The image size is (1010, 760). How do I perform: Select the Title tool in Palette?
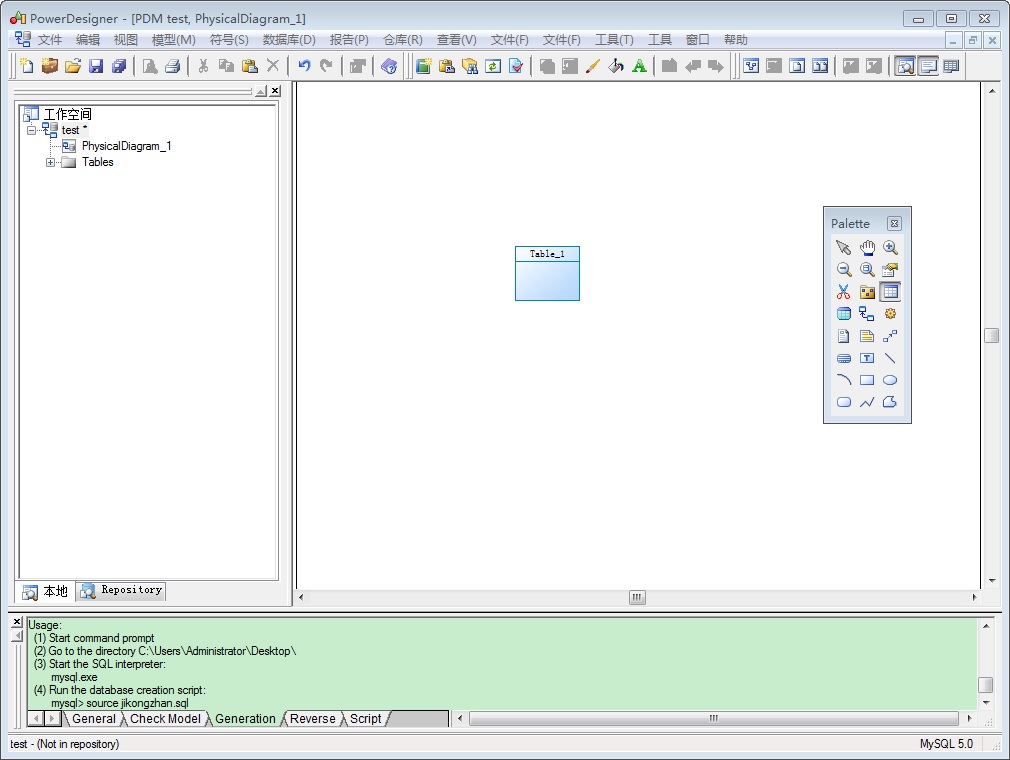coord(843,358)
